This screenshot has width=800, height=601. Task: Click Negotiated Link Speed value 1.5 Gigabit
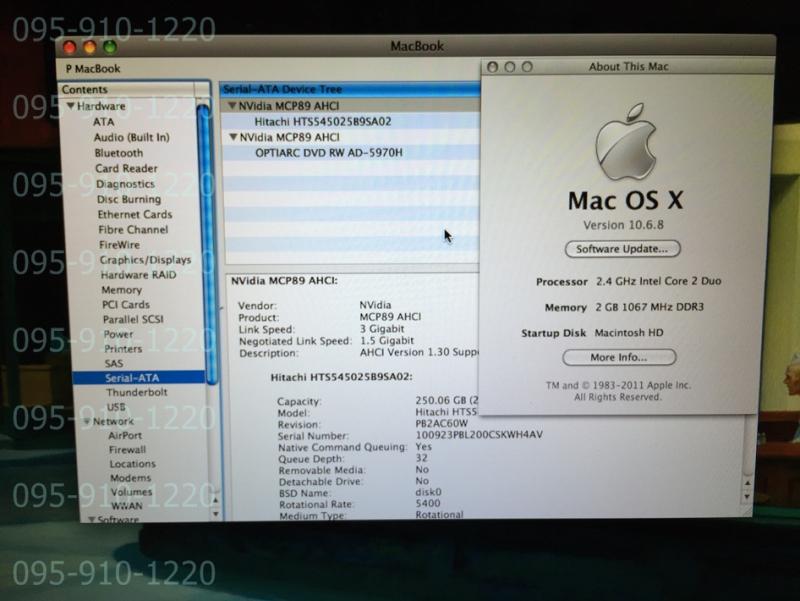pyautogui.click(x=387, y=340)
